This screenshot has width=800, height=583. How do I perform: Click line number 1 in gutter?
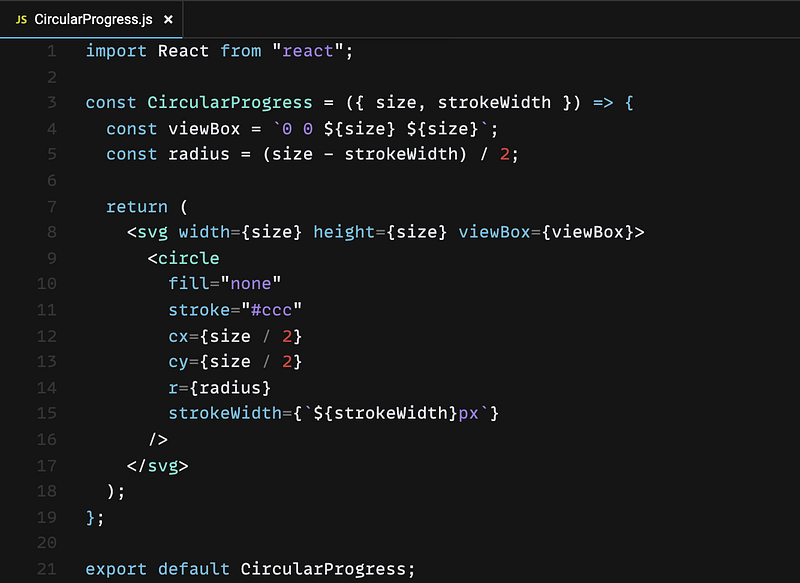[52, 51]
